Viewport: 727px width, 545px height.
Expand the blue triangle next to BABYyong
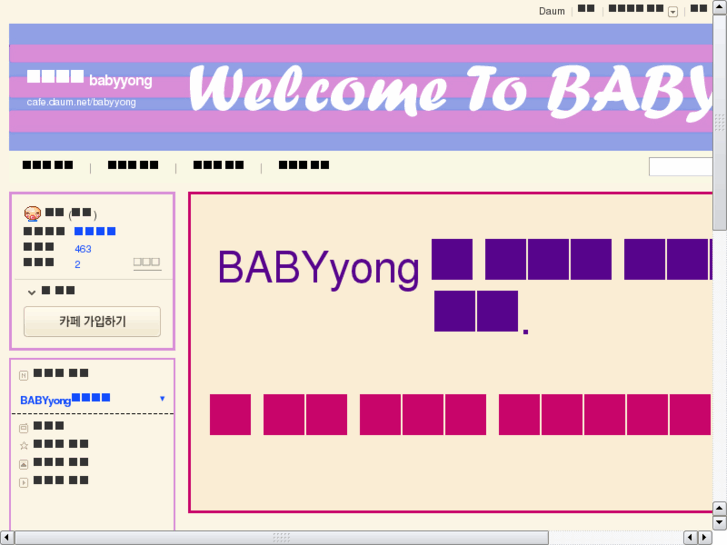[162, 398]
